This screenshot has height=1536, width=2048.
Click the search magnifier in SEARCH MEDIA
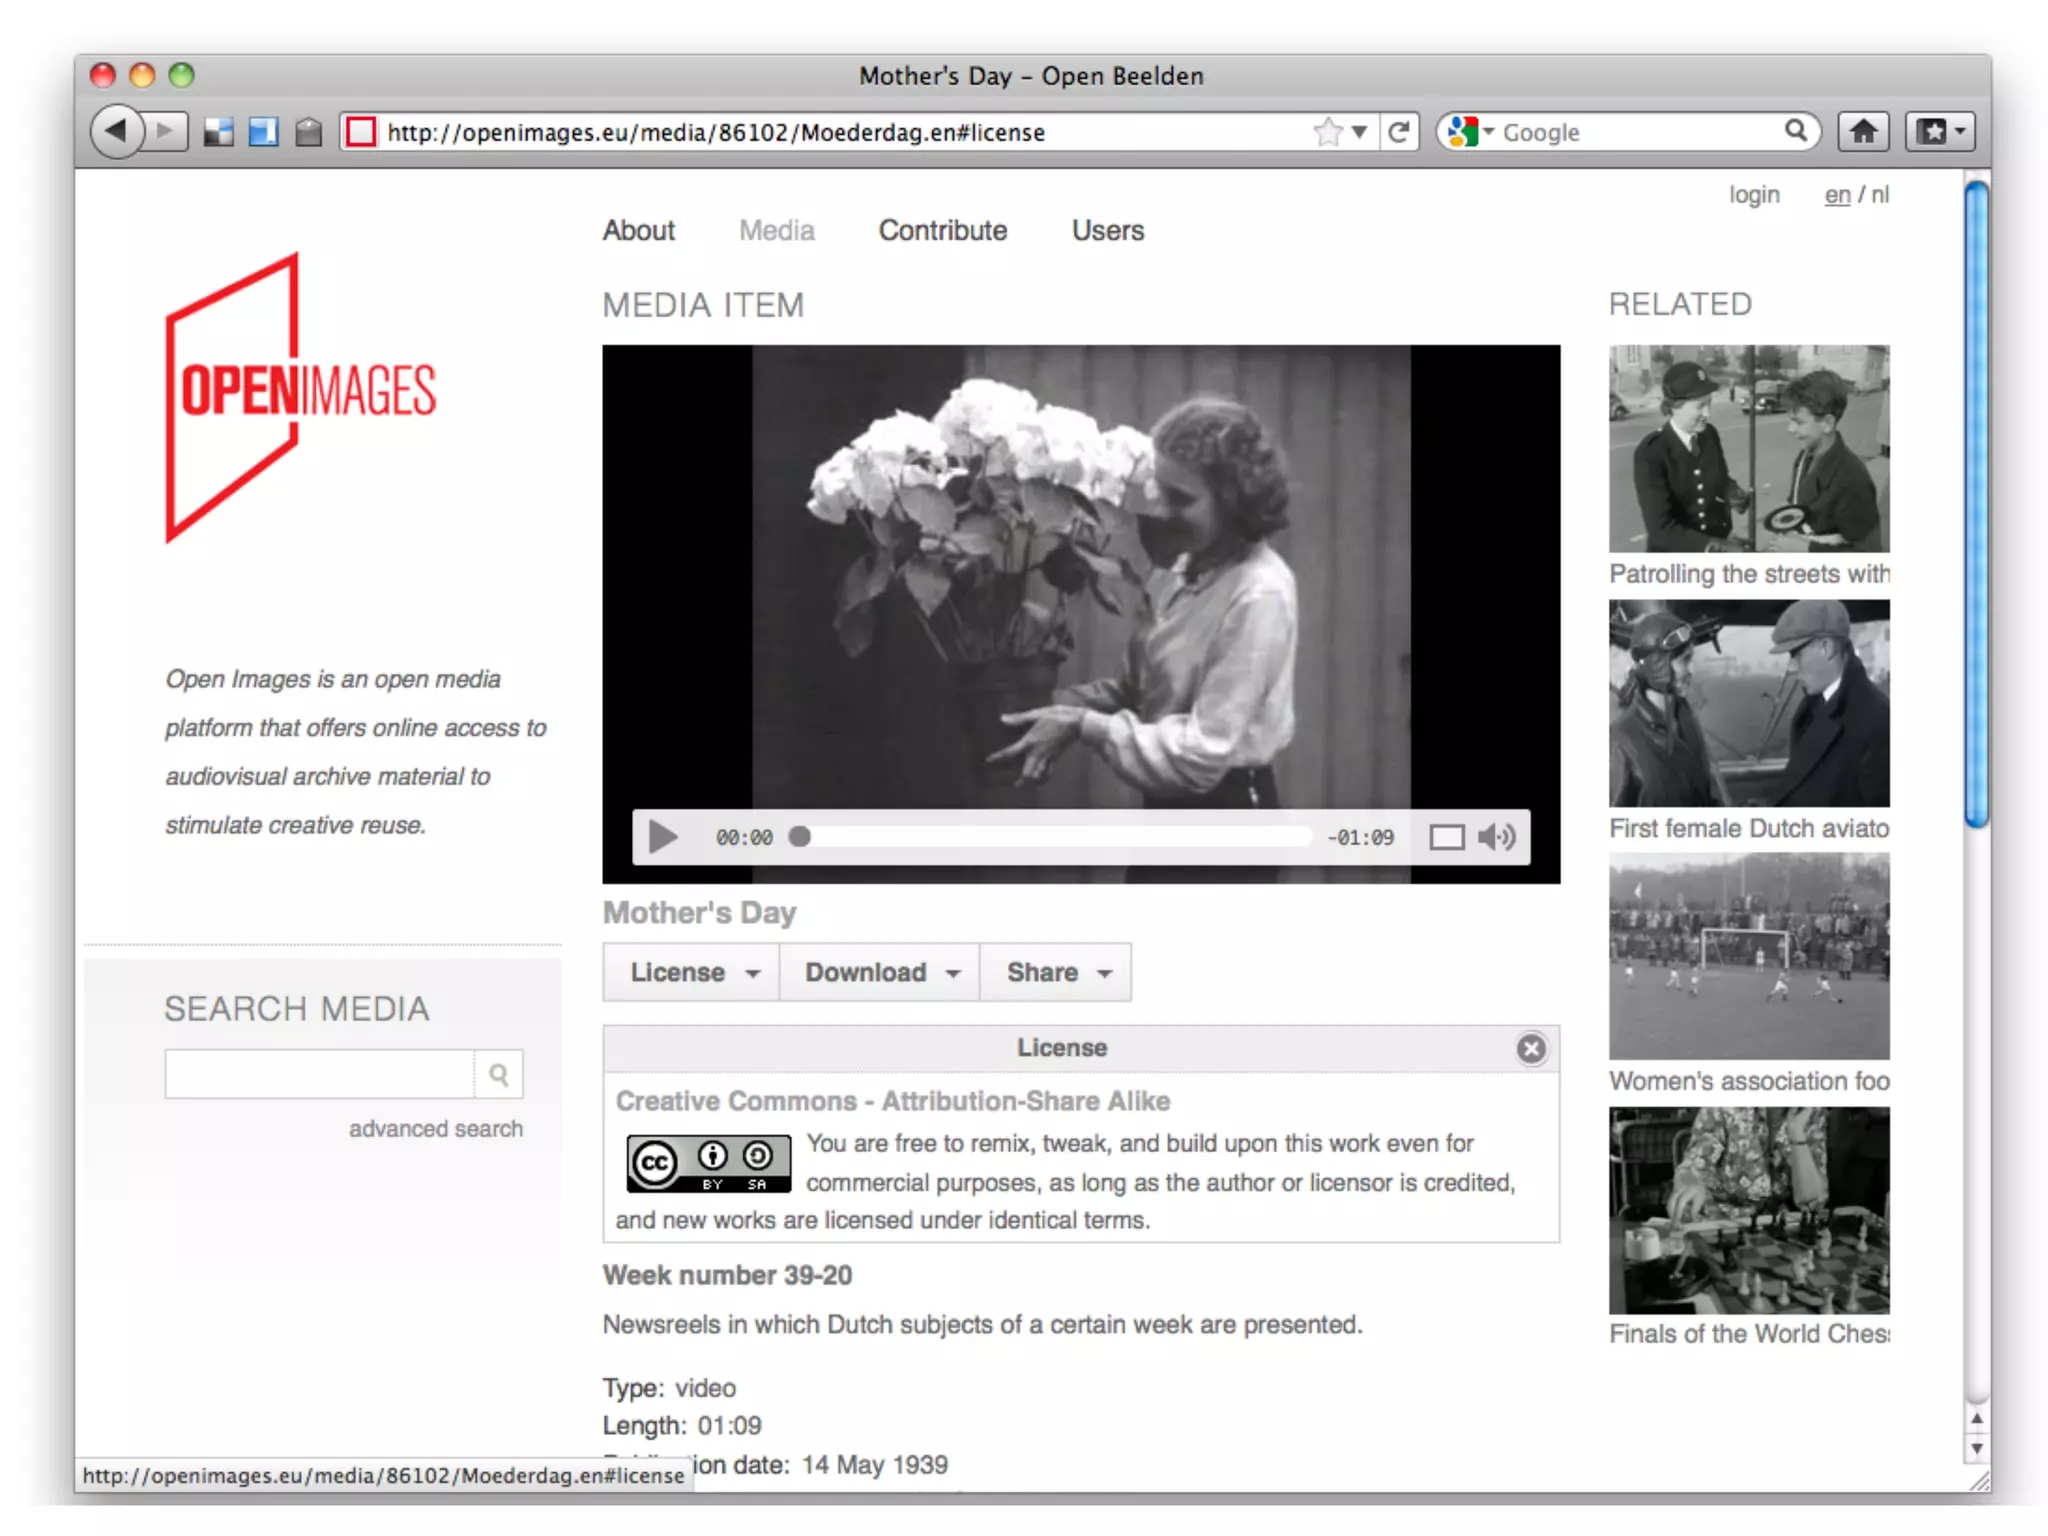[x=498, y=1074]
